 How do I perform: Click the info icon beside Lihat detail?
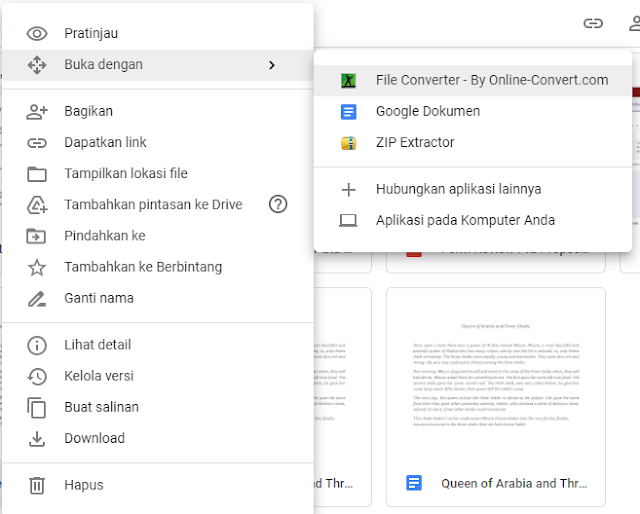[x=37, y=345]
